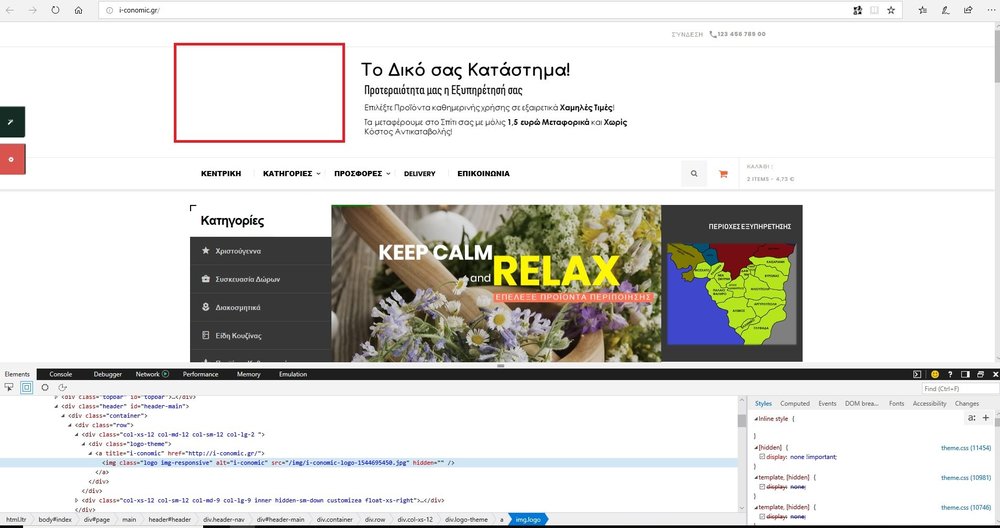The image size is (1000, 528).
Task: Switch to the Console tab
Action: [x=61, y=374]
